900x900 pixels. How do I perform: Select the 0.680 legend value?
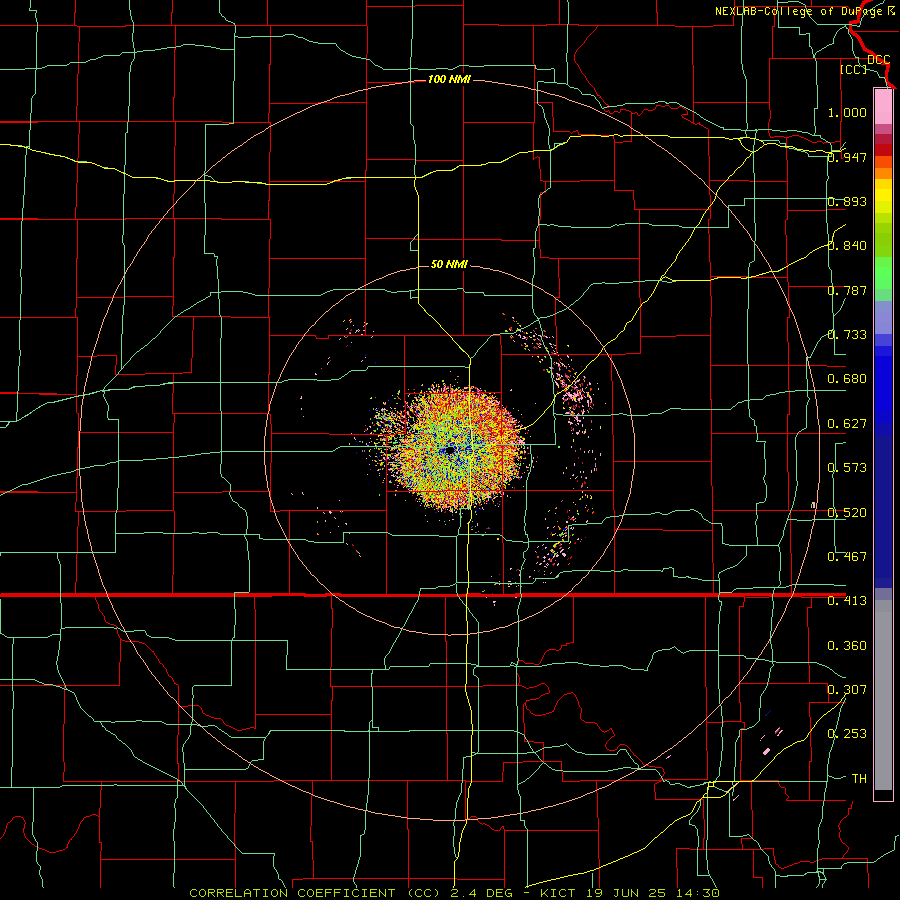point(847,379)
